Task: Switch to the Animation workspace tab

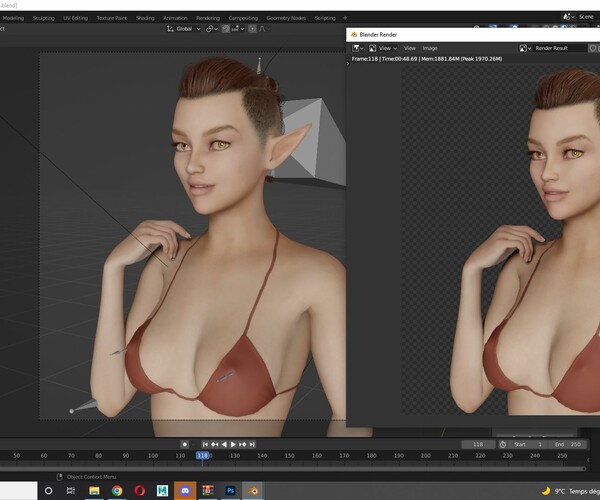Action: click(x=175, y=18)
